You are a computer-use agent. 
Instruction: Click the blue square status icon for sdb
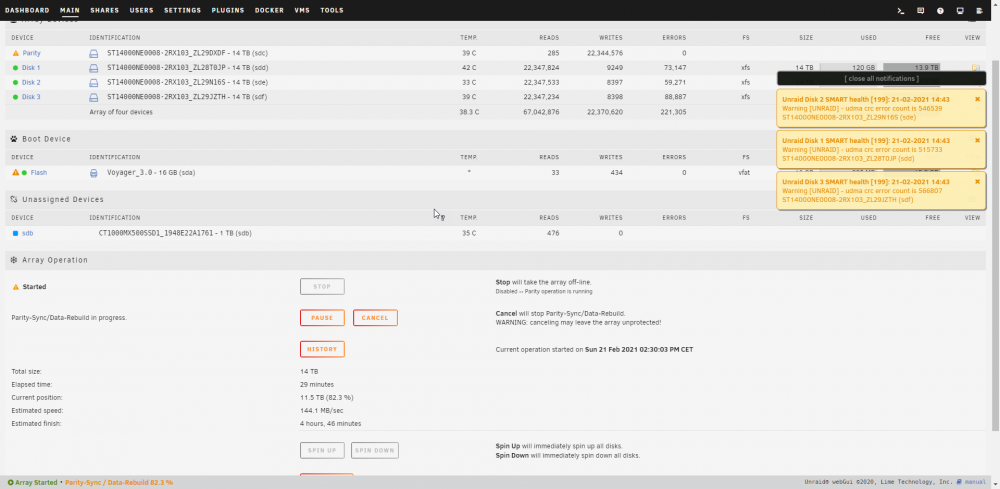15,233
